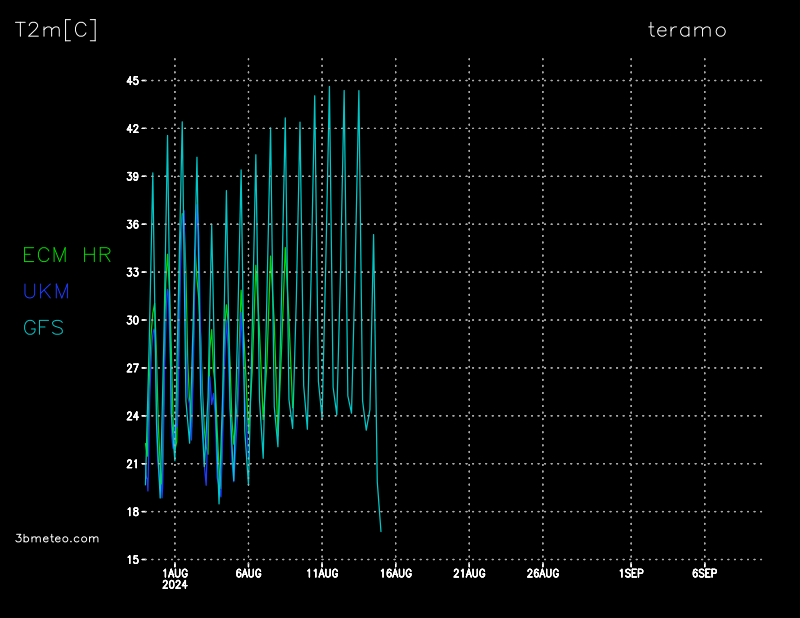Select the 16AUG date axis label
The image size is (800, 618).
396,573
